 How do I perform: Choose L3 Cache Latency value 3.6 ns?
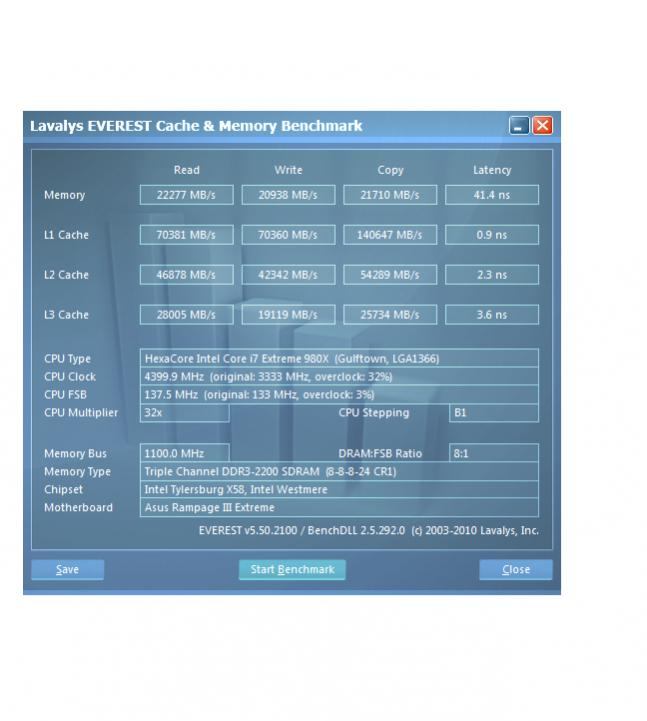pyautogui.click(x=492, y=315)
